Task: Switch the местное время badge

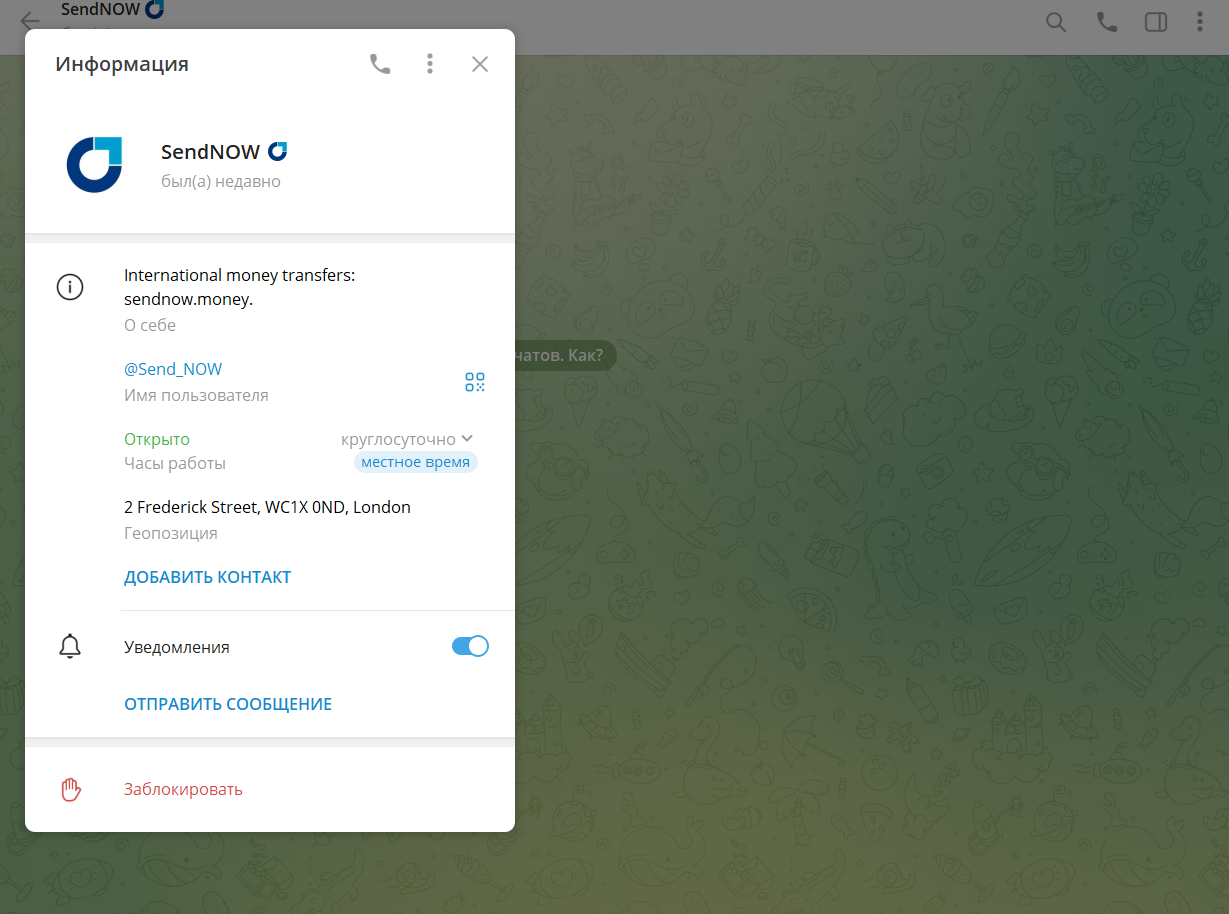Action: (x=416, y=463)
